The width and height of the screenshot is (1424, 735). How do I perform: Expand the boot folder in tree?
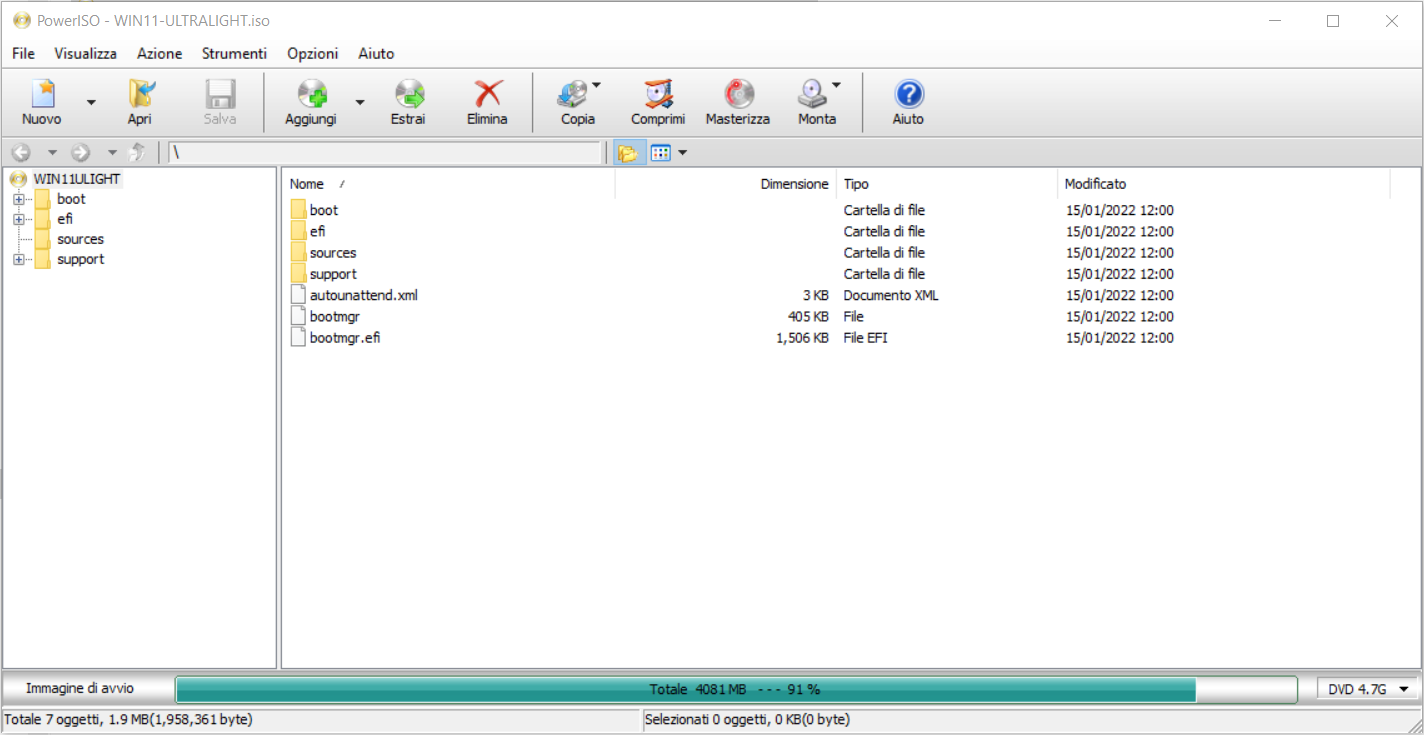pos(18,199)
